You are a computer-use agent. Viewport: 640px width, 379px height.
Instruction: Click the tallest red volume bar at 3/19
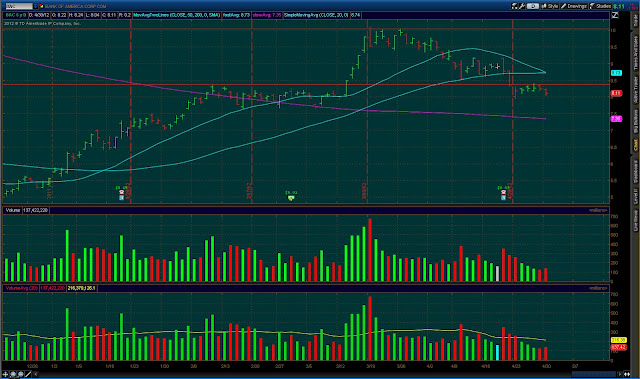[370, 250]
